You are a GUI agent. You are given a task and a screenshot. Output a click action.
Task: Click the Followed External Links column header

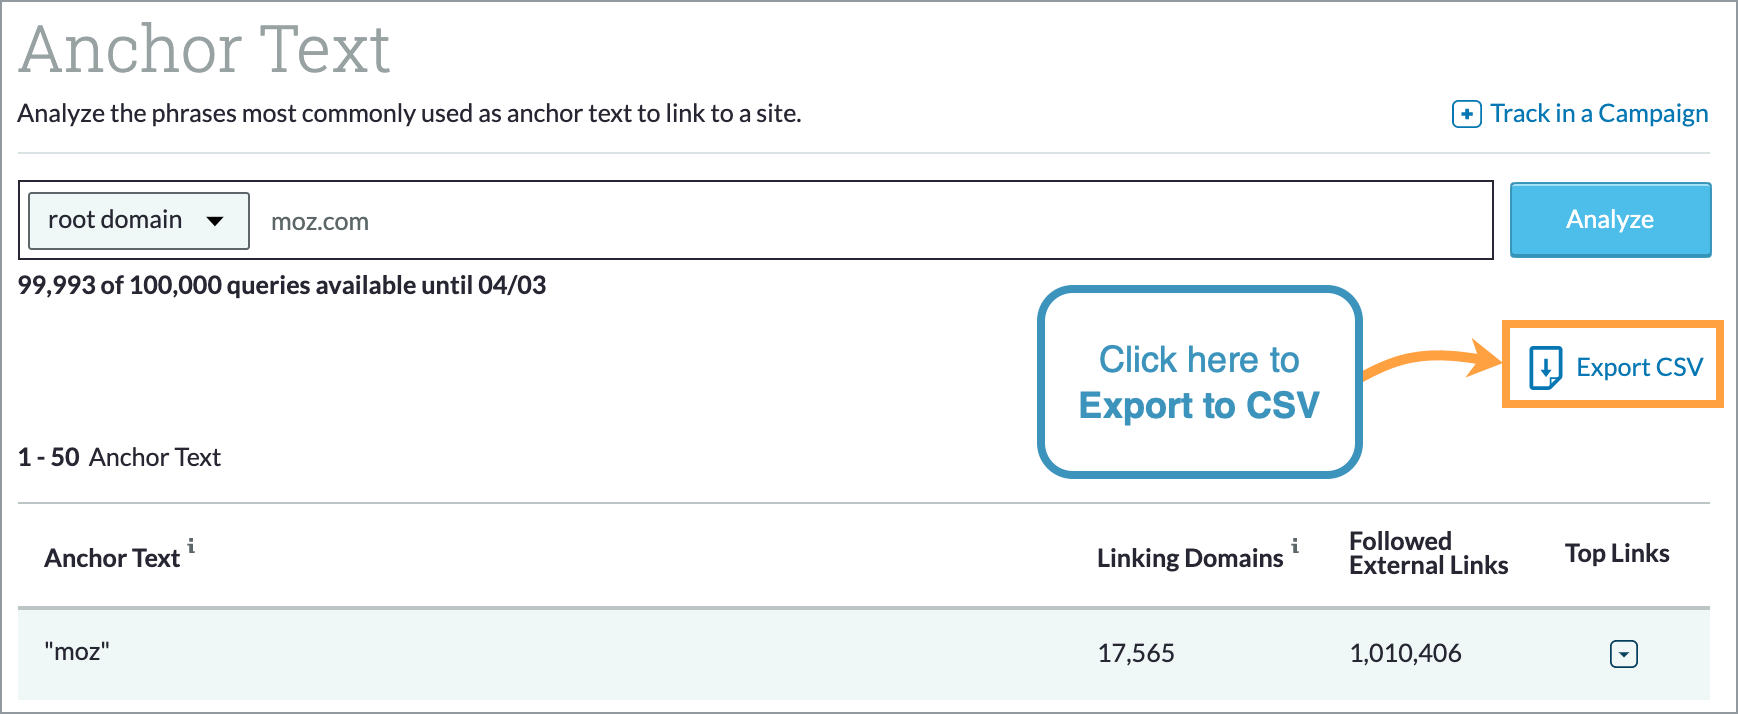click(x=1428, y=553)
